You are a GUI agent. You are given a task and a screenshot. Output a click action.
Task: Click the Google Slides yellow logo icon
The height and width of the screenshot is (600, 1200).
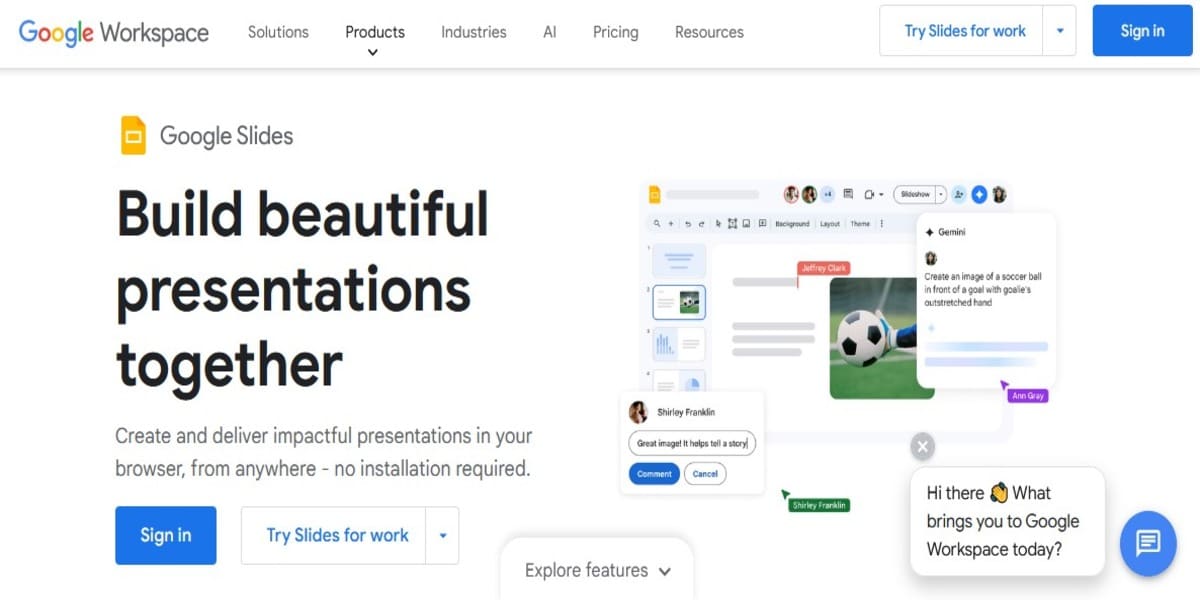coord(136,135)
